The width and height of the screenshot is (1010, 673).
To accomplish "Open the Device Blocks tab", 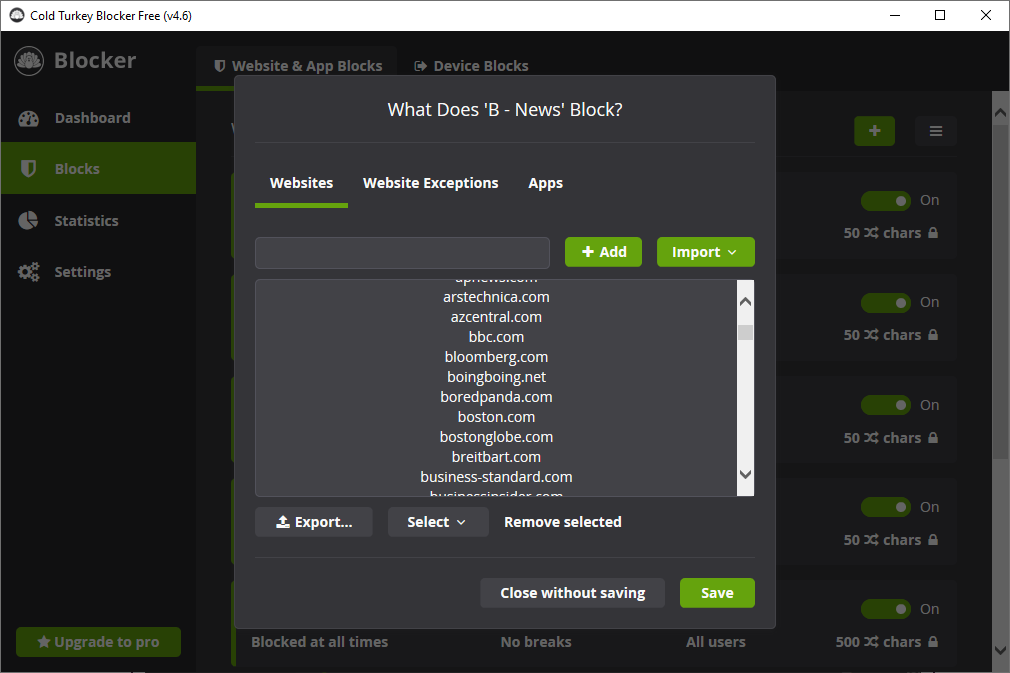I will point(471,66).
